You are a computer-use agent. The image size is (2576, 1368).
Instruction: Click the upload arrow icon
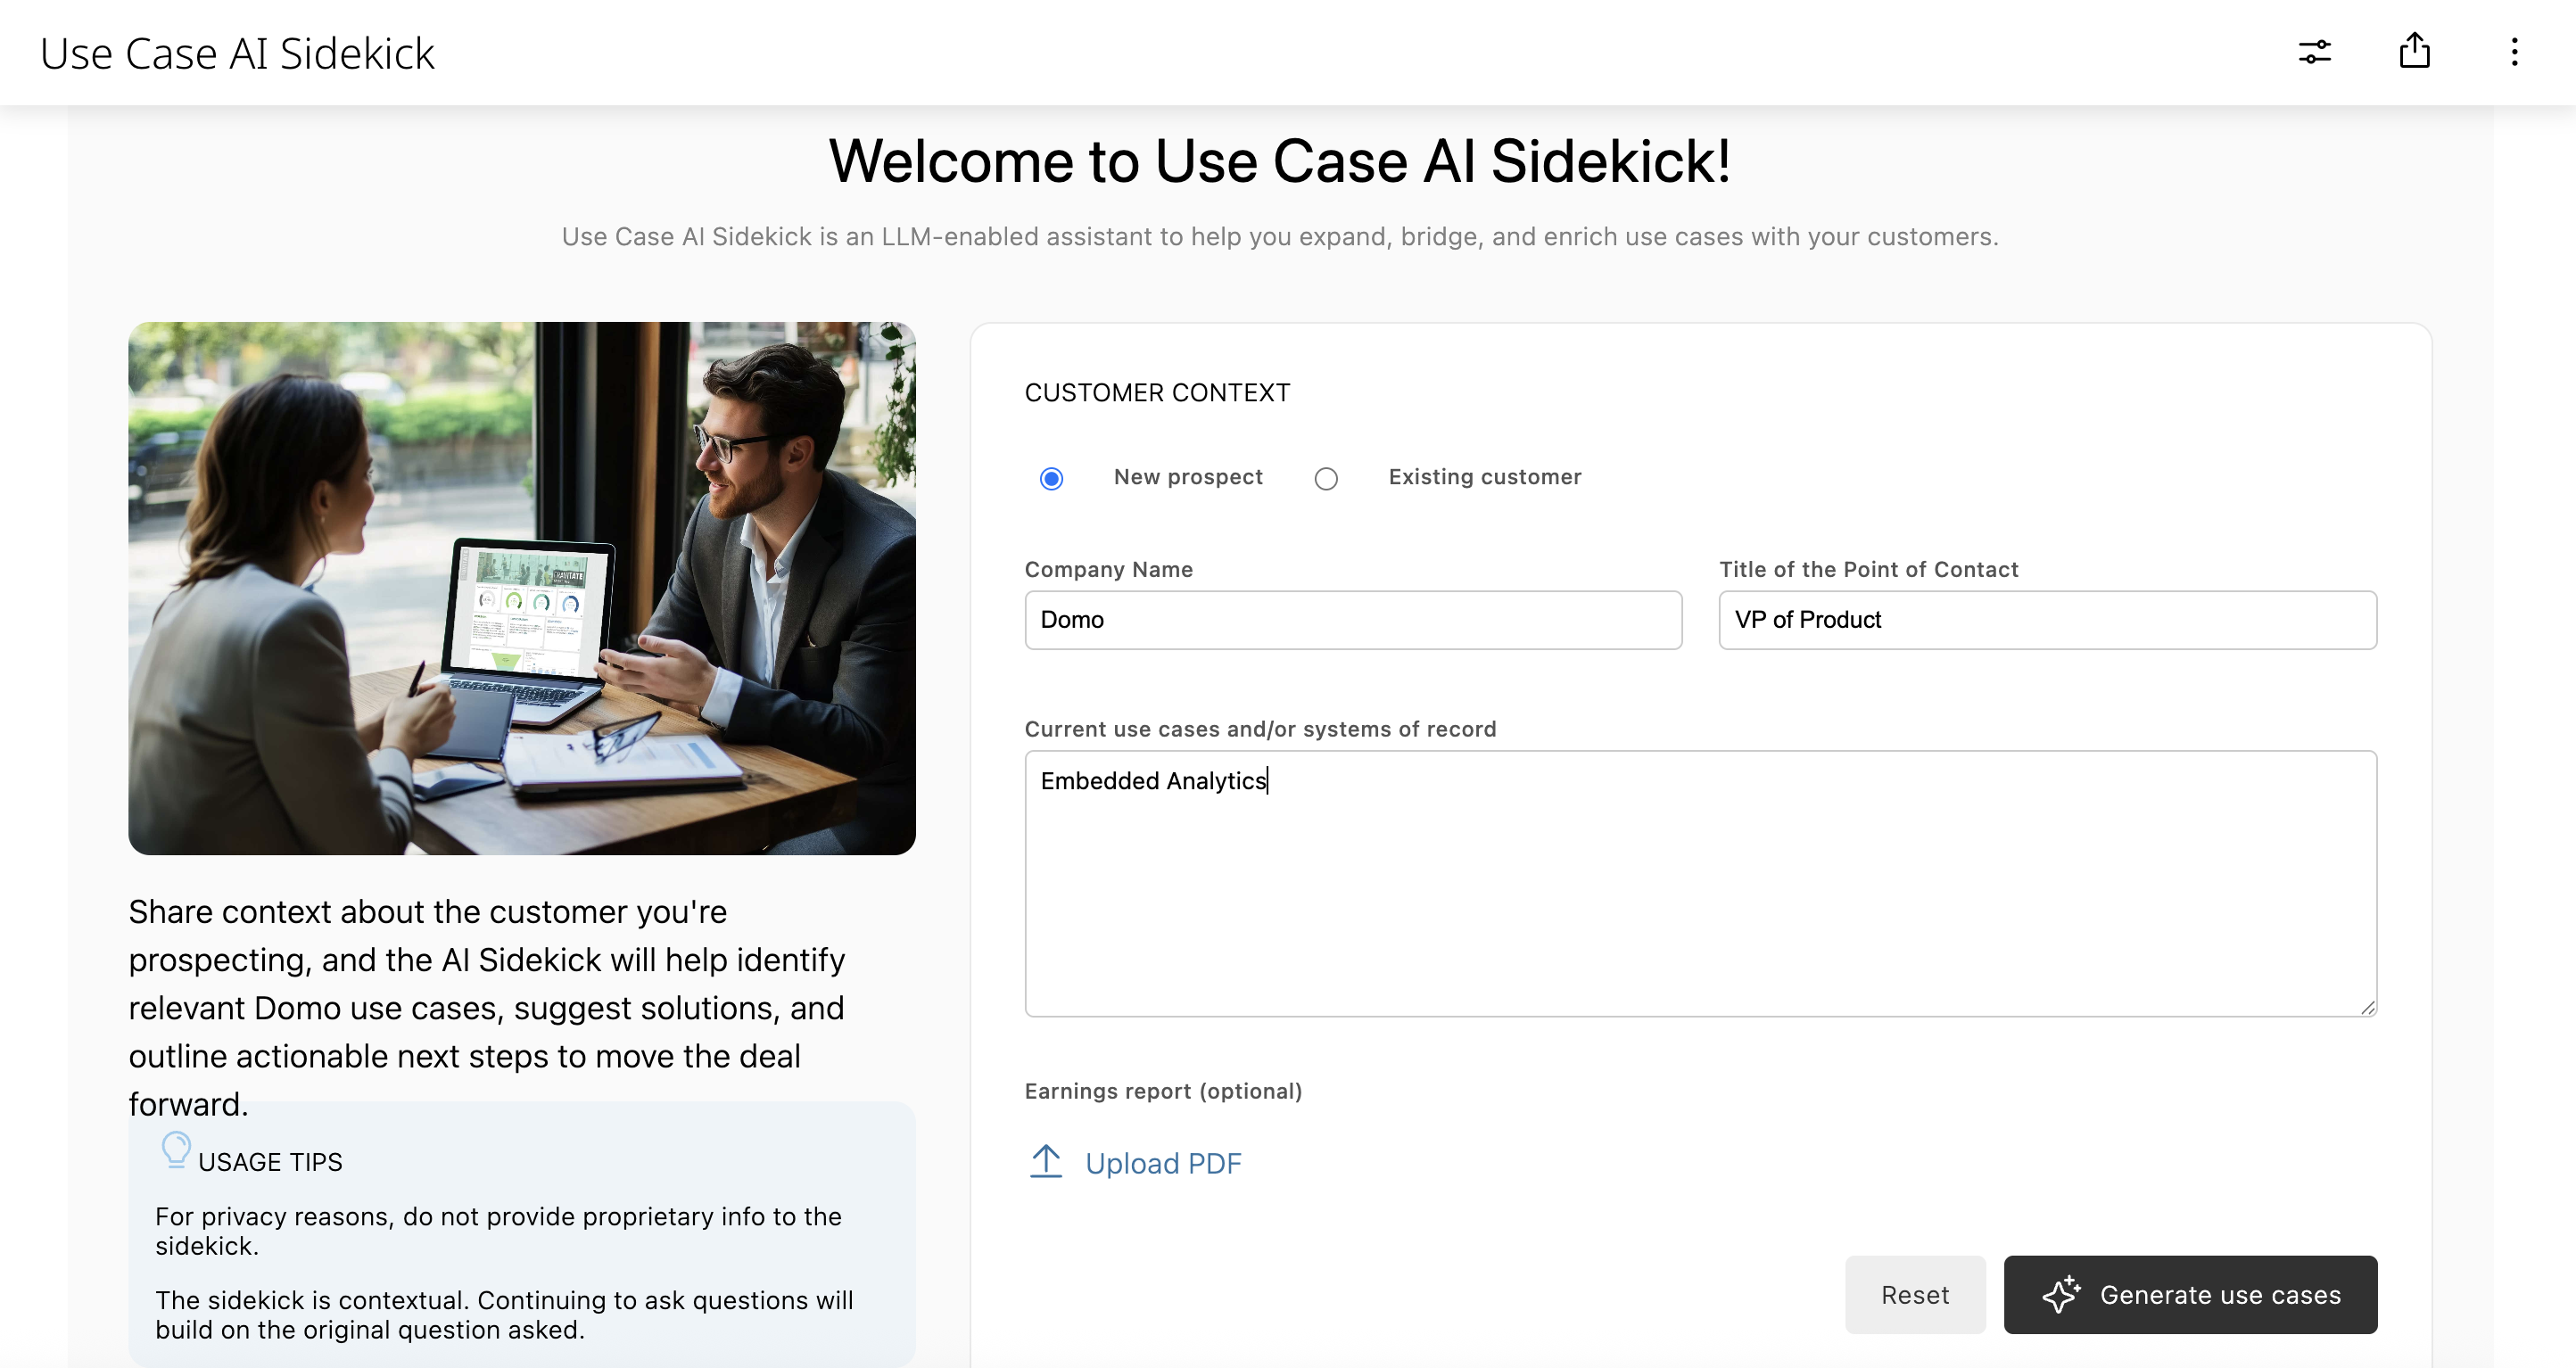click(x=1046, y=1161)
